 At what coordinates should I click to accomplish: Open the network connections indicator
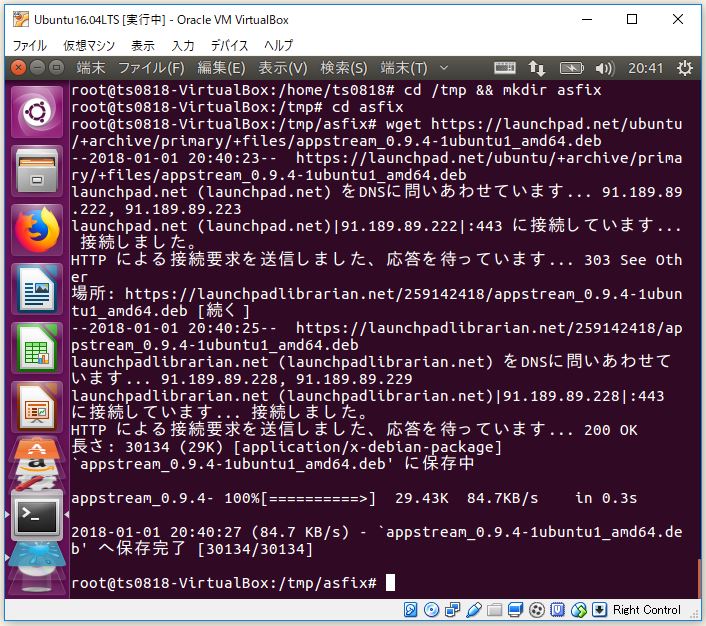(536, 68)
